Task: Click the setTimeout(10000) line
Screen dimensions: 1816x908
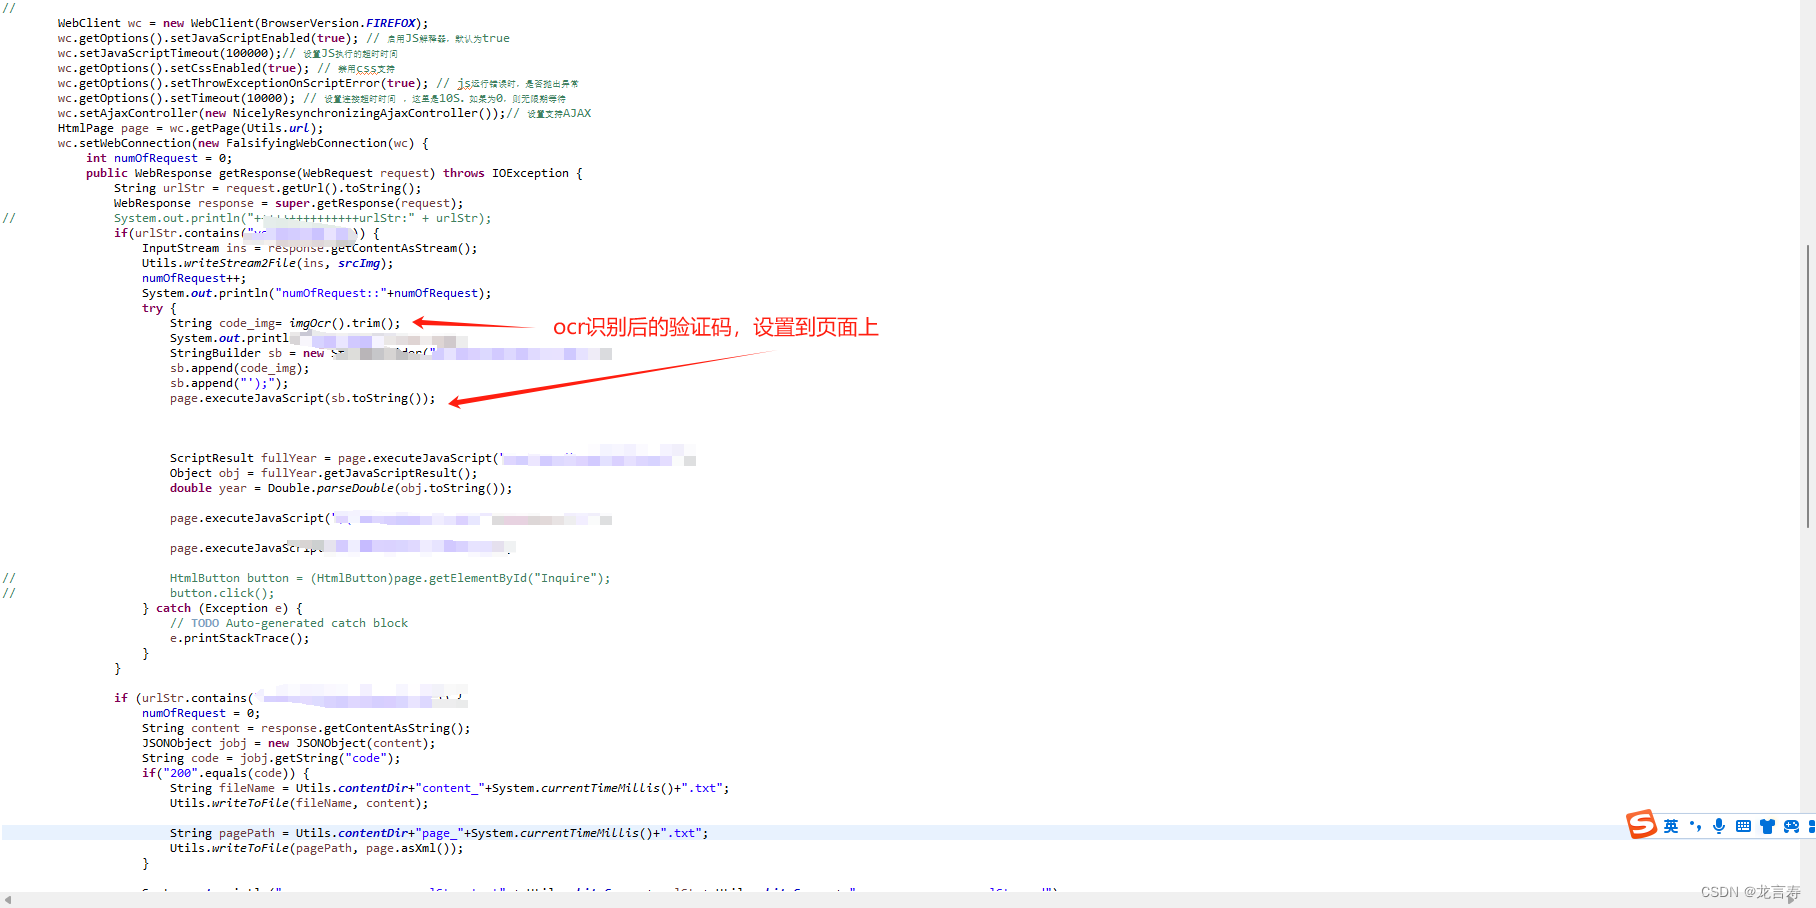Action: (312, 98)
